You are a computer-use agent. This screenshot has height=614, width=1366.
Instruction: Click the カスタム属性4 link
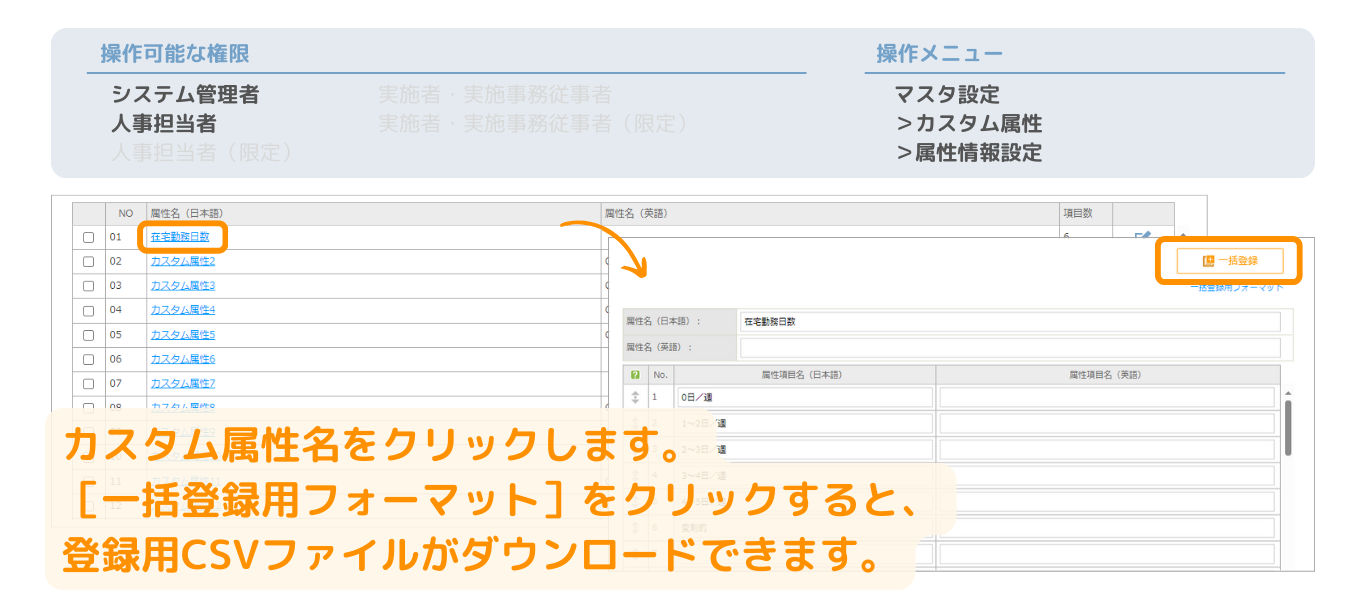tap(182, 310)
